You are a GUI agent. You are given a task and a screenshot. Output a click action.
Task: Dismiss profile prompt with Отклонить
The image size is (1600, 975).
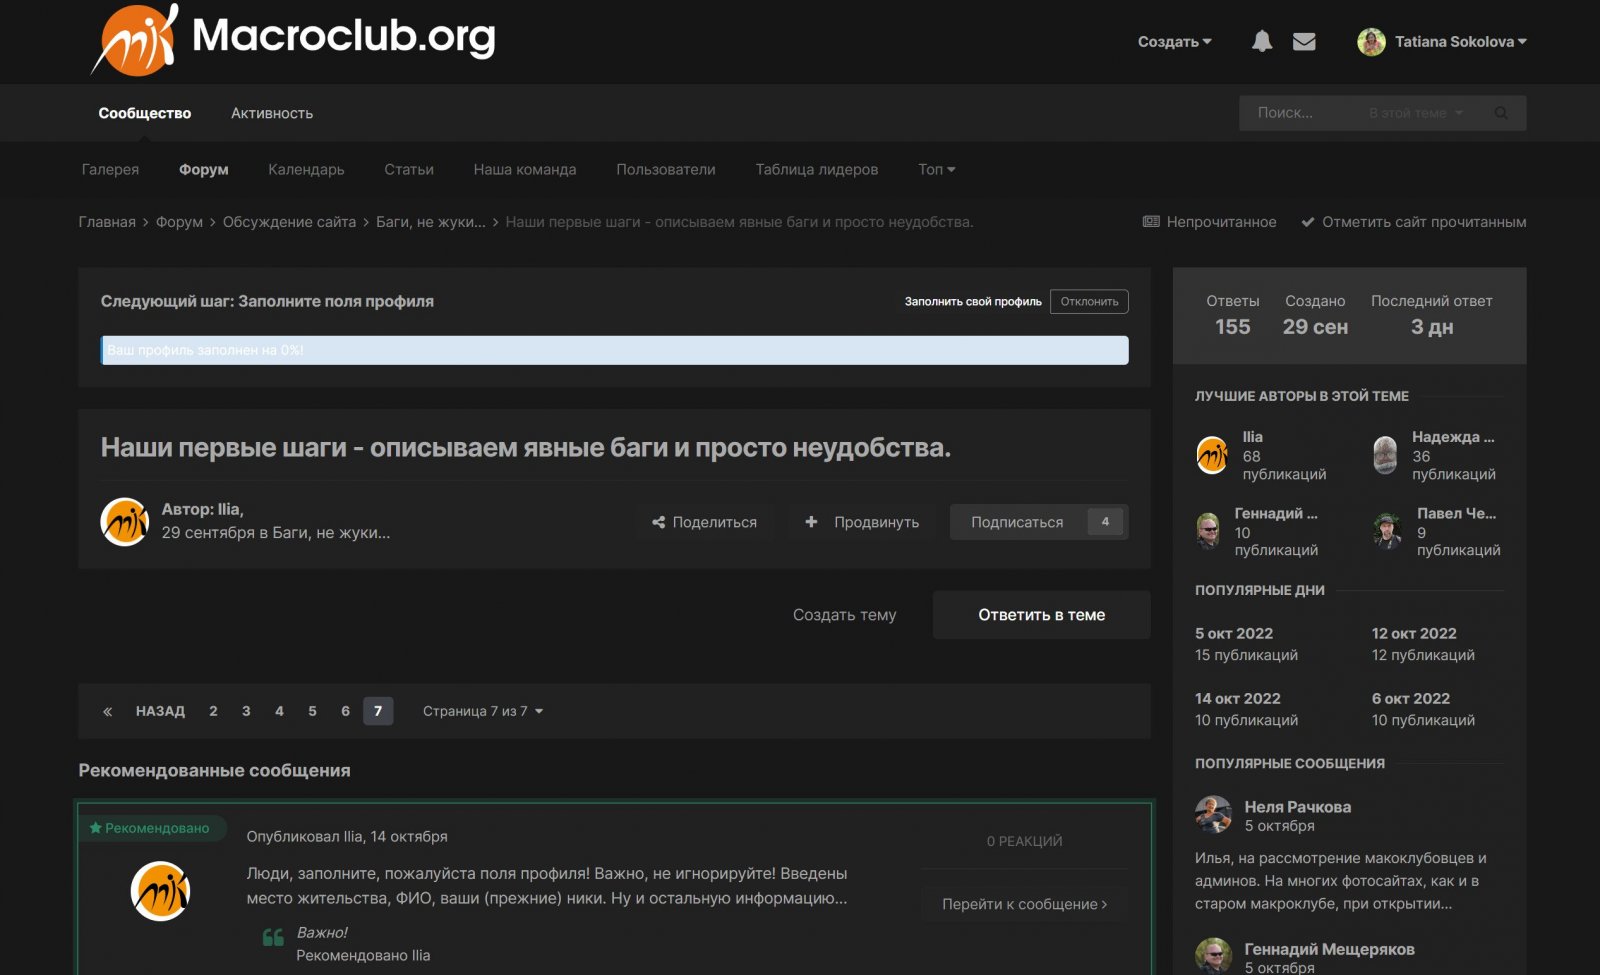(1089, 301)
